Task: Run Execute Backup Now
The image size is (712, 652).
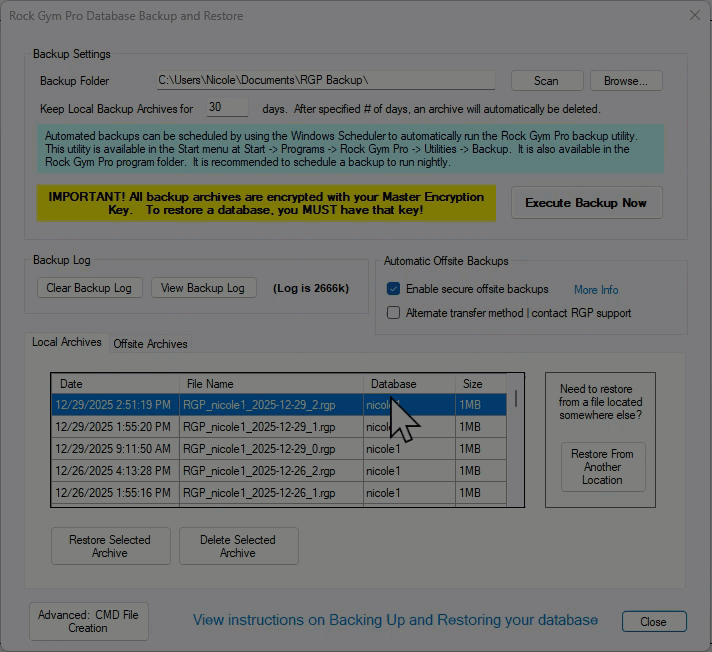Action: tap(587, 203)
